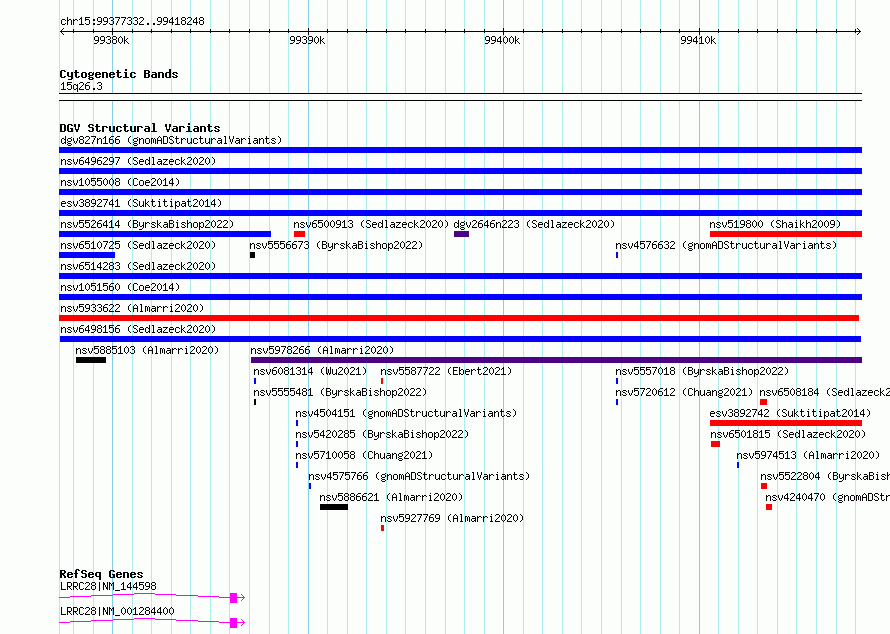This screenshot has height=634, width=890.
Task: Select the nsv5974513 (Almarri2020) label
Action: [x=808, y=455]
